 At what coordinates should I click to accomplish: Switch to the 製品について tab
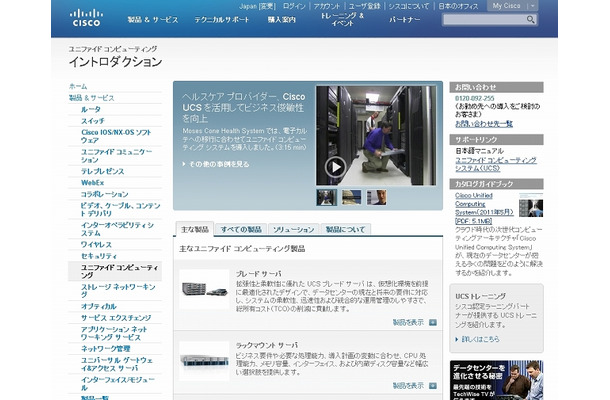tap(345, 230)
